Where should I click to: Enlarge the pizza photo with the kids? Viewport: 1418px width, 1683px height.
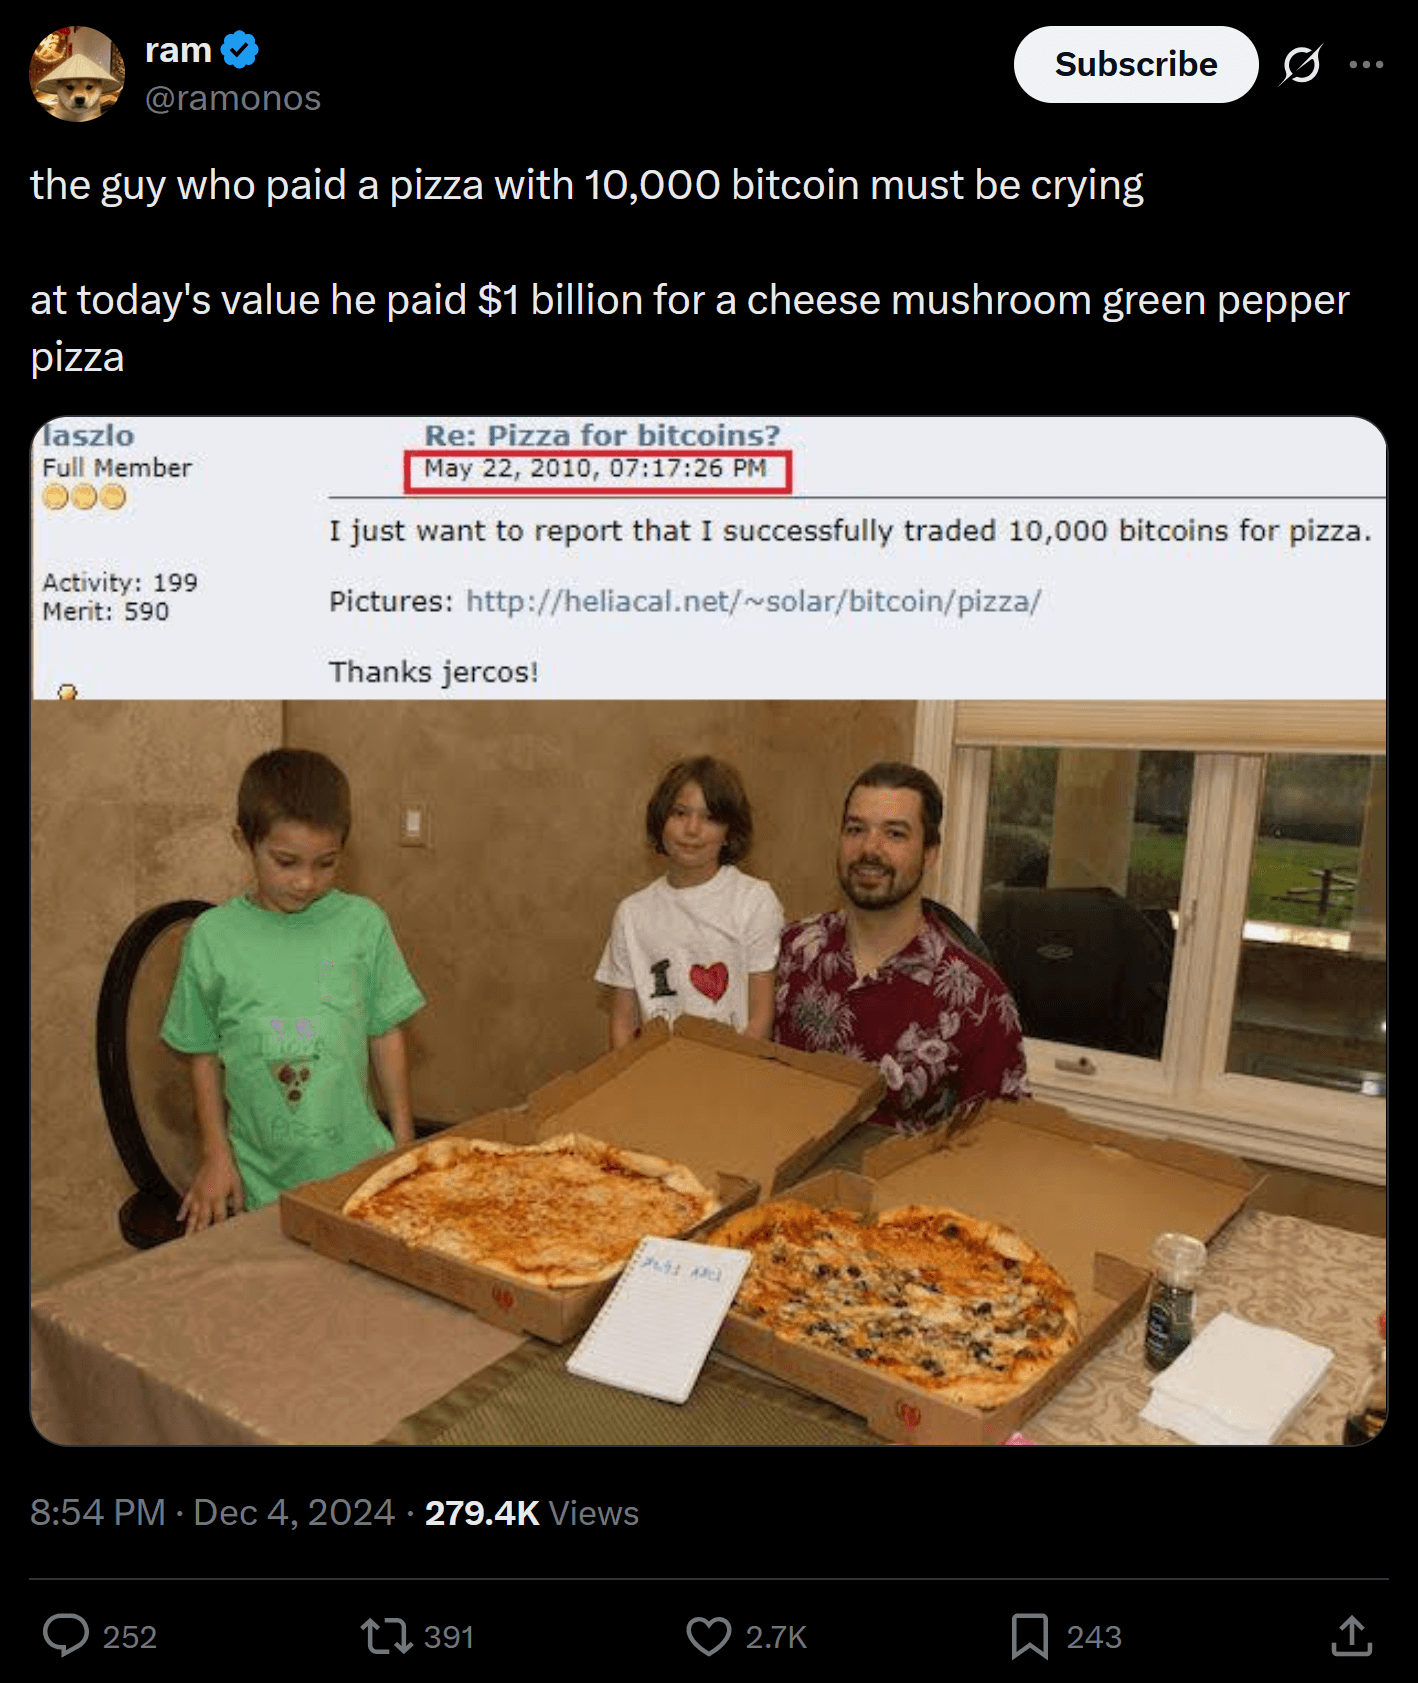point(708,1070)
